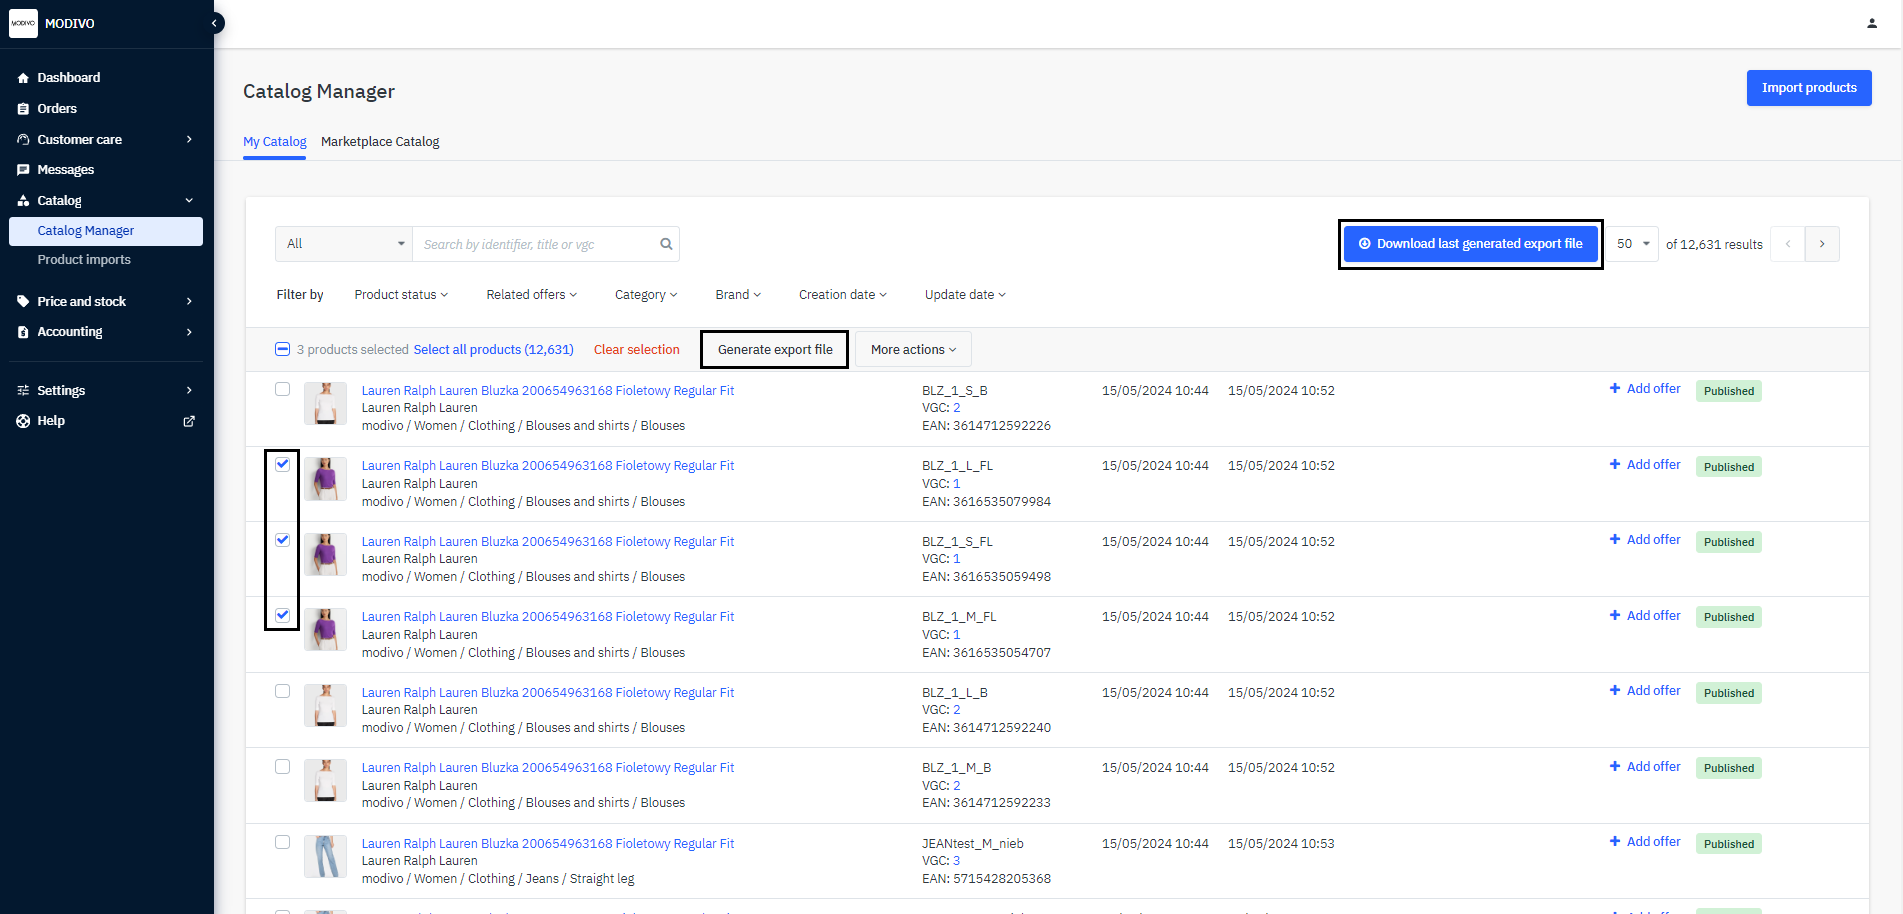Image resolution: width=1903 pixels, height=914 pixels.
Task: Open the 50 per page dropdown
Action: click(x=1632, y=244)
